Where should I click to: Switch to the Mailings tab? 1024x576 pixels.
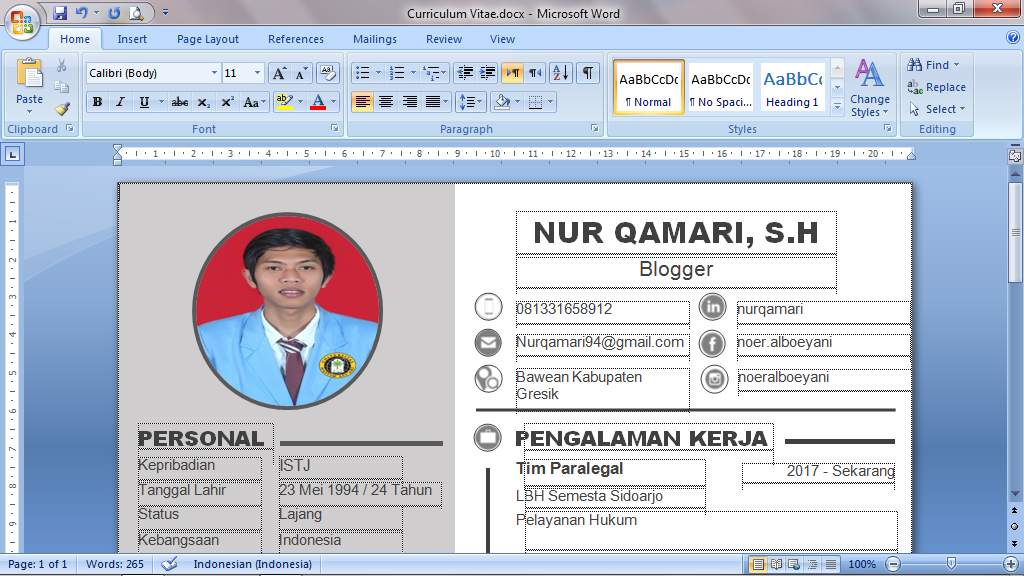click(374, 39)
